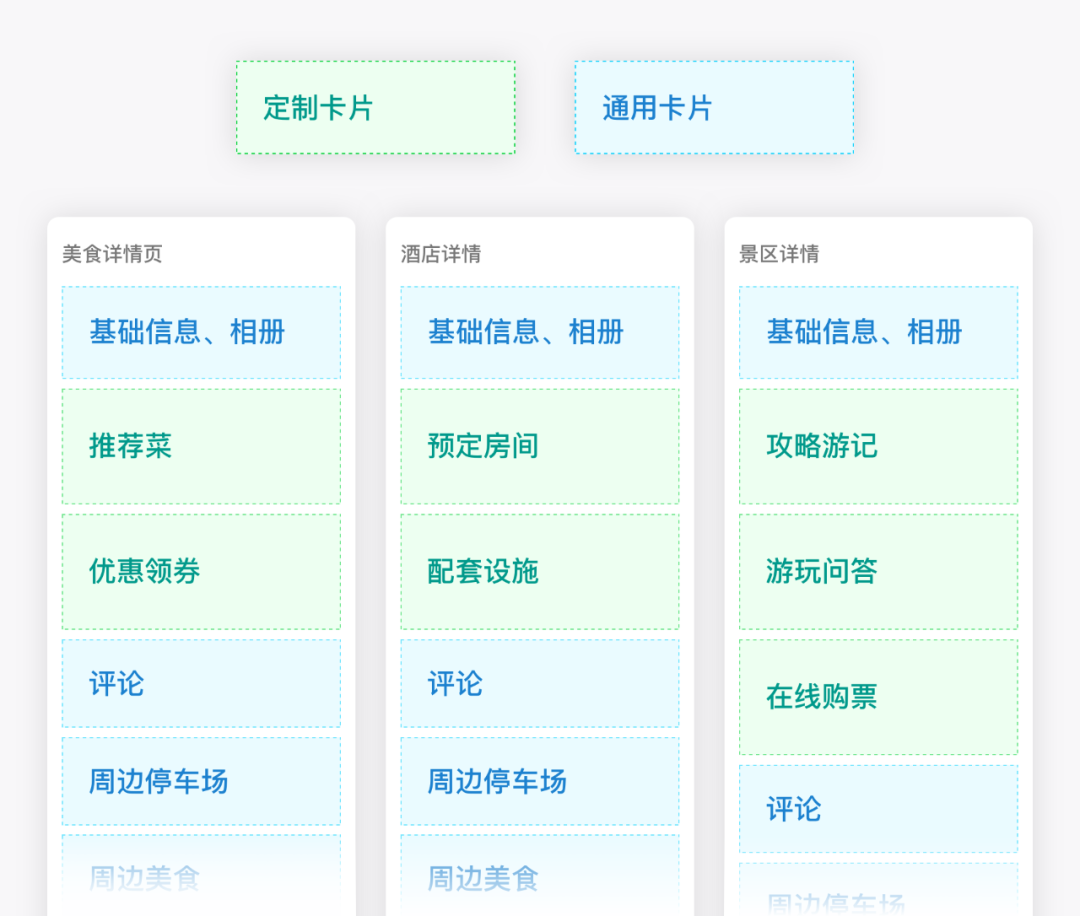This screenshot has height=916, width=1080.
Task: Click the 游玩问答 card
Action: click(x=878, y=572)
